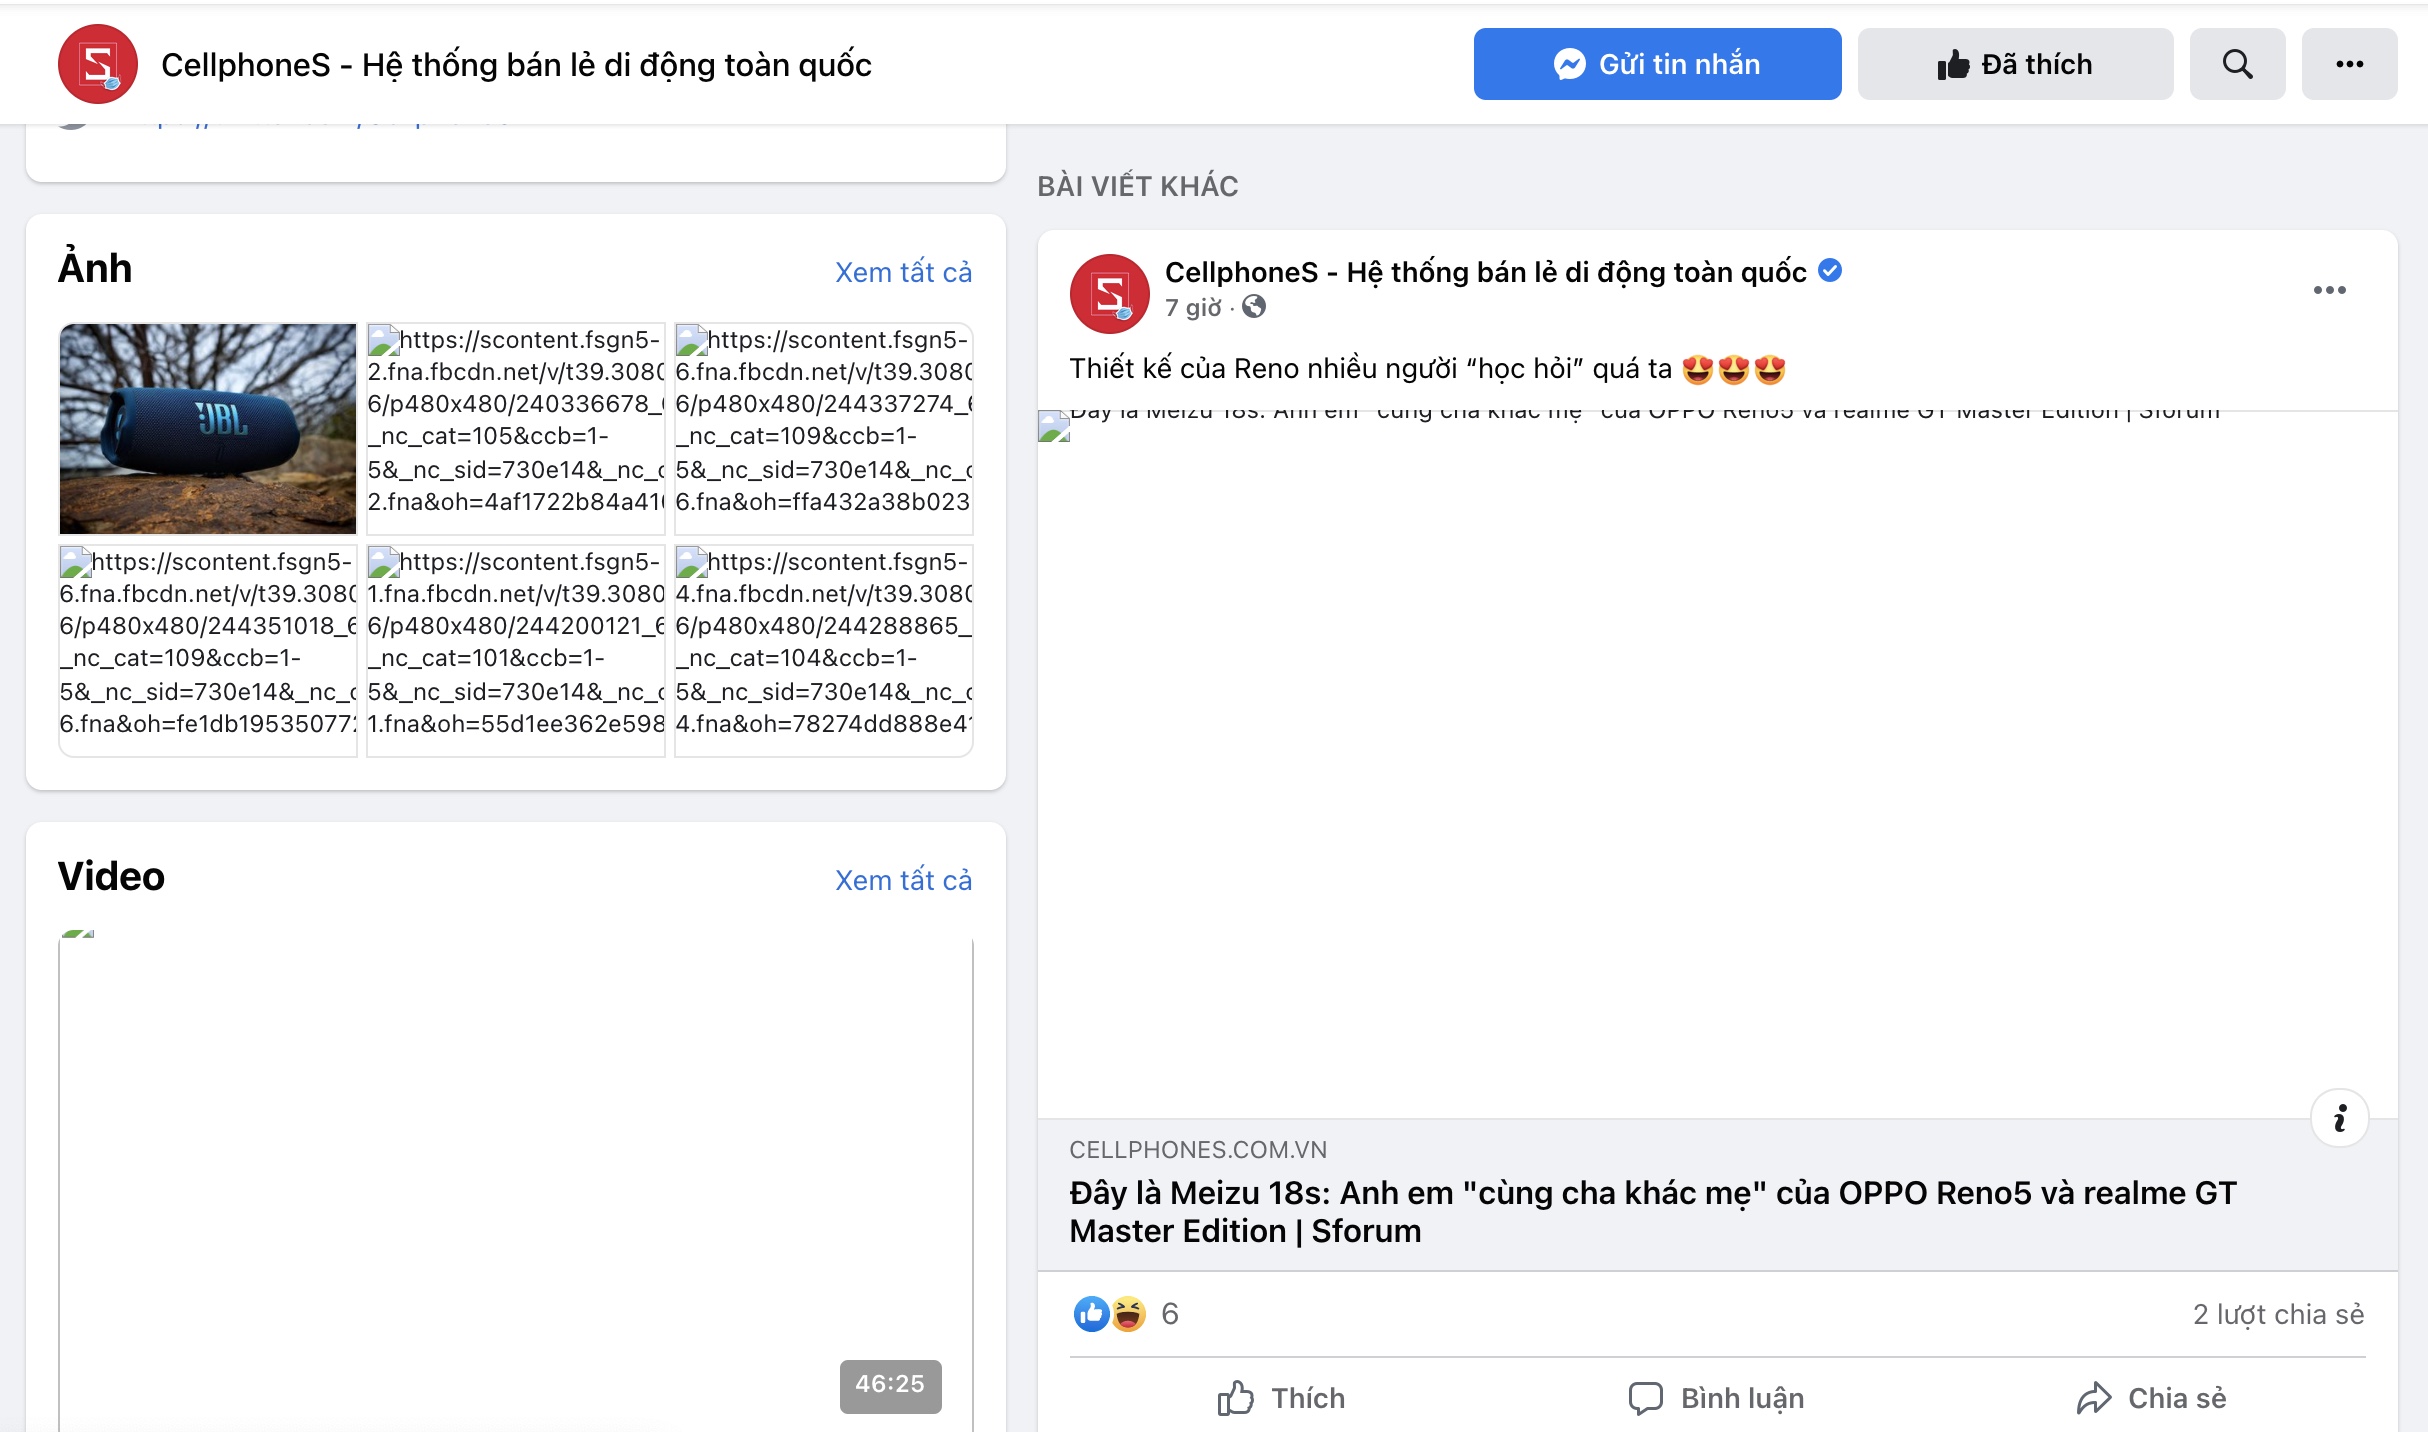
Task: Open the article titled Đây là Meizu 18s
Action: pos(1652,1212)
